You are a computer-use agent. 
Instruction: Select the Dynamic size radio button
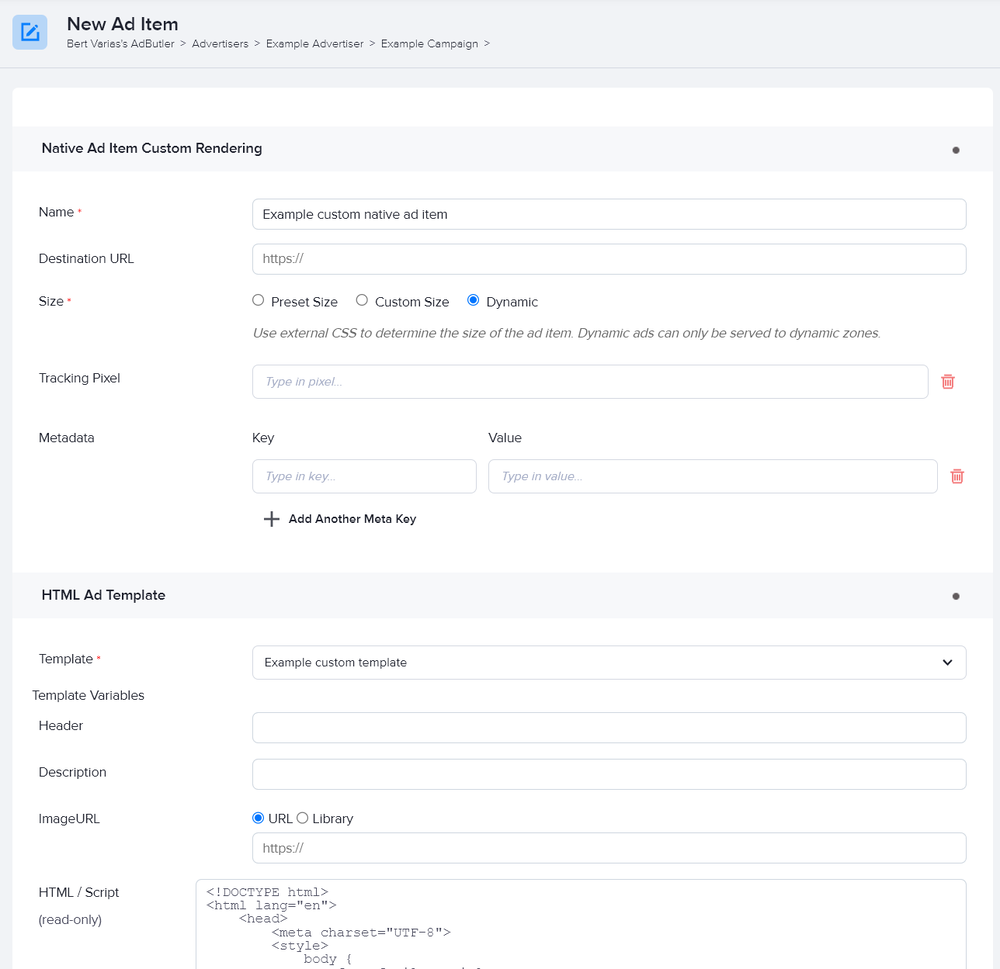click(474, 300)
